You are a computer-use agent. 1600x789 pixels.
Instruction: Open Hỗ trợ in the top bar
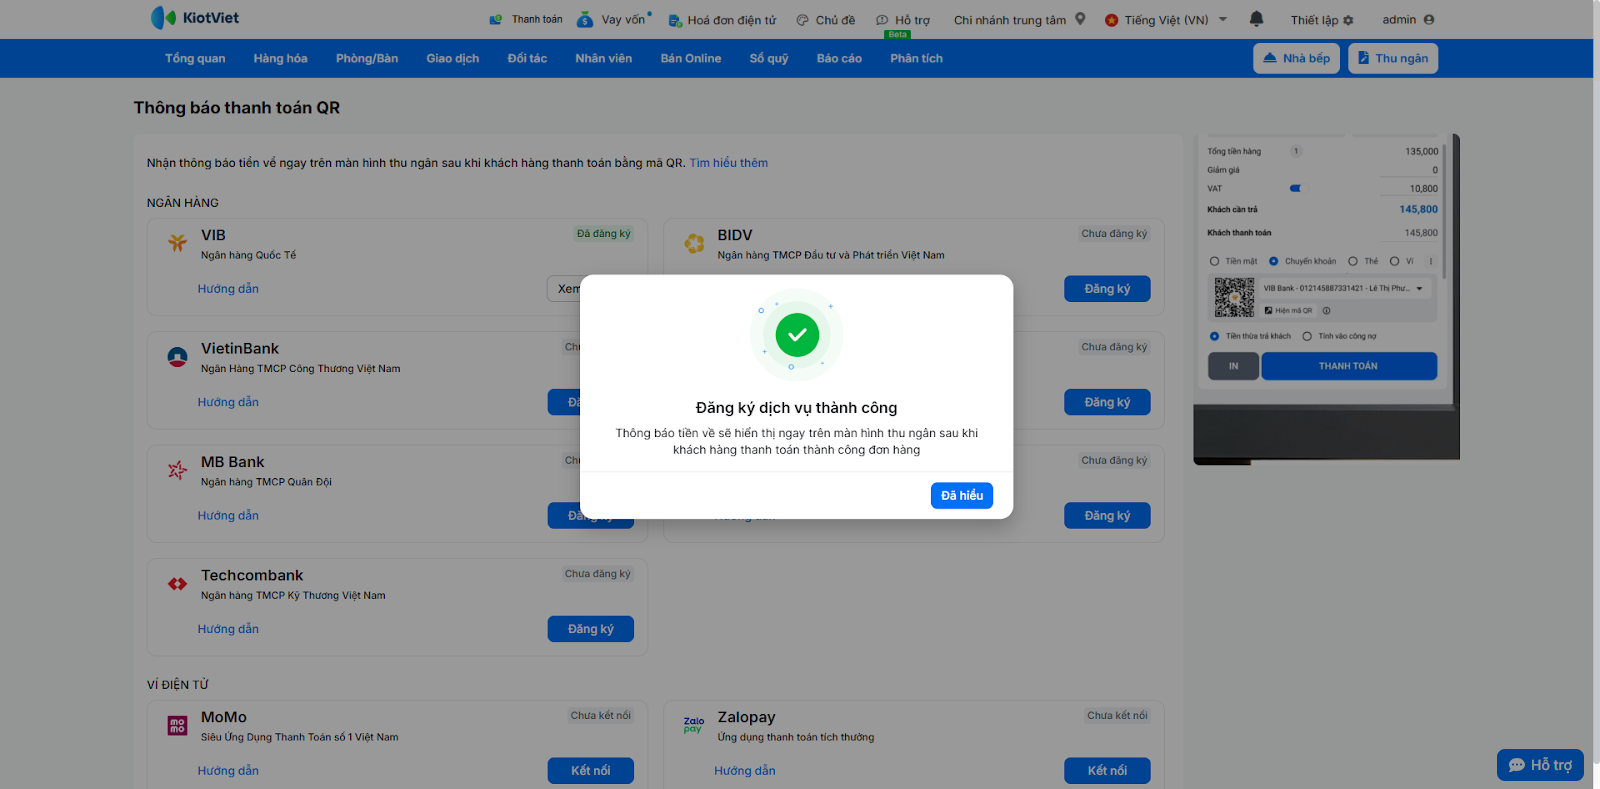[x=903, y=20]
